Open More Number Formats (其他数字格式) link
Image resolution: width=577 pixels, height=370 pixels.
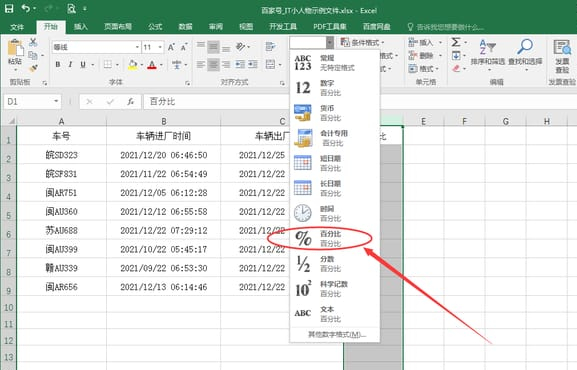pyautogui.click(x=337, y=334)
